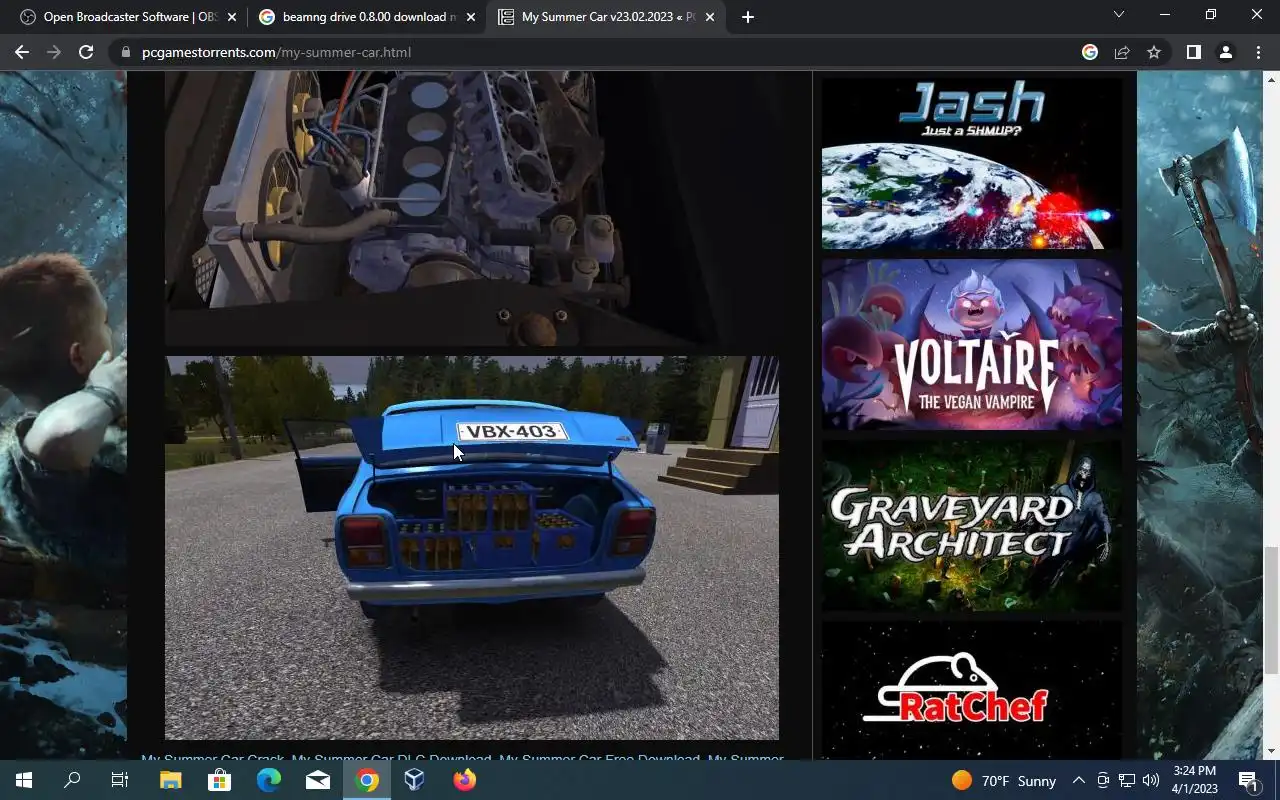Click the engine bay screenshot
This screenshot has width=1280, height=800.
[x=472, y=208]
